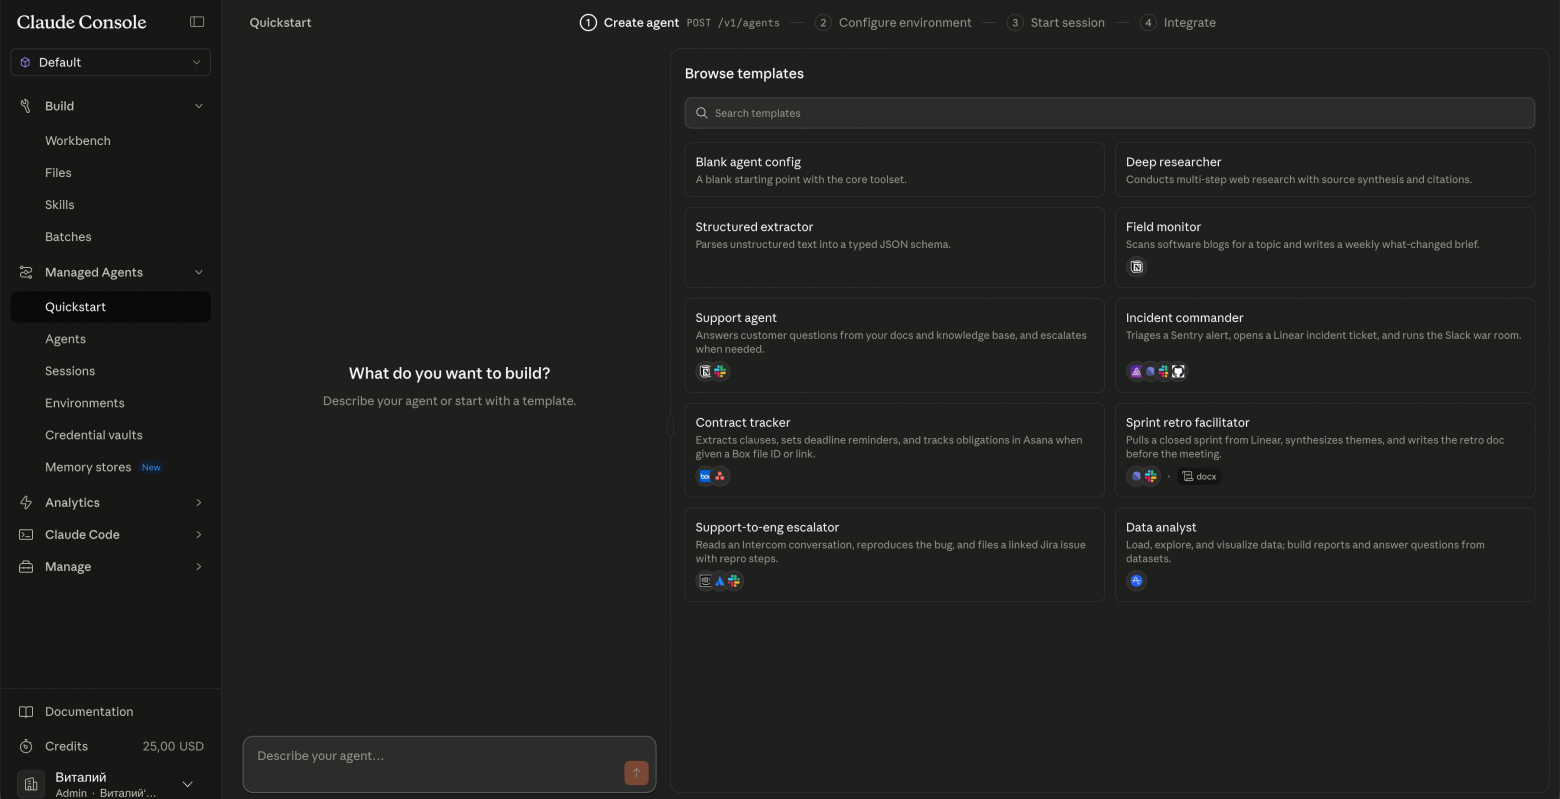Click the Amplitude icon on Data analyst card
Viewport: 1560px width, 799px height.
(1136, 581)
